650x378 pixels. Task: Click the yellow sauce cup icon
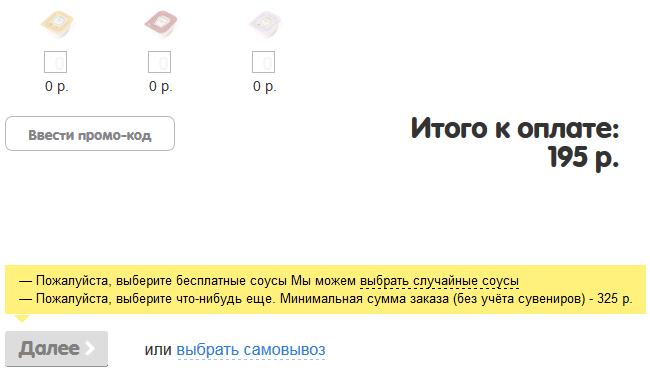pyautogui.click(x=57, y=24)
